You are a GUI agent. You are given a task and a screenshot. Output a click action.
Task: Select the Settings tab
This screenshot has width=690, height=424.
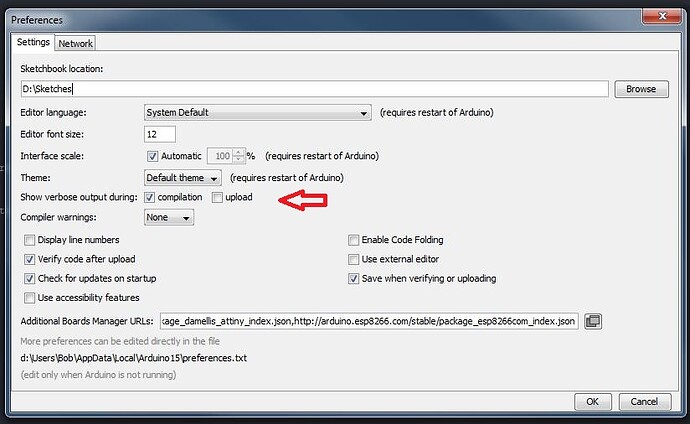tap(33, 42)
